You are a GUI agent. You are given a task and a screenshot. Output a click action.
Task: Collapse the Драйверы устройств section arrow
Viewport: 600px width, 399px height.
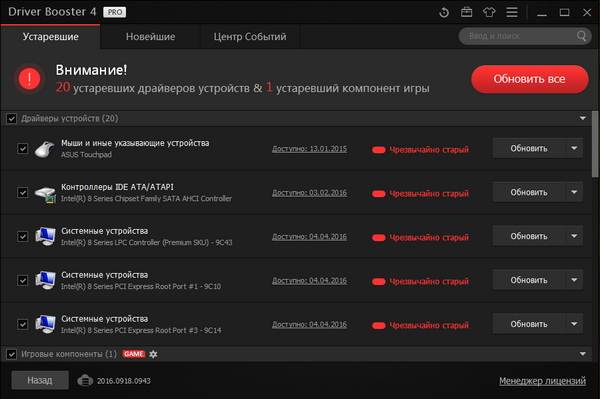[x=582, y=119]
